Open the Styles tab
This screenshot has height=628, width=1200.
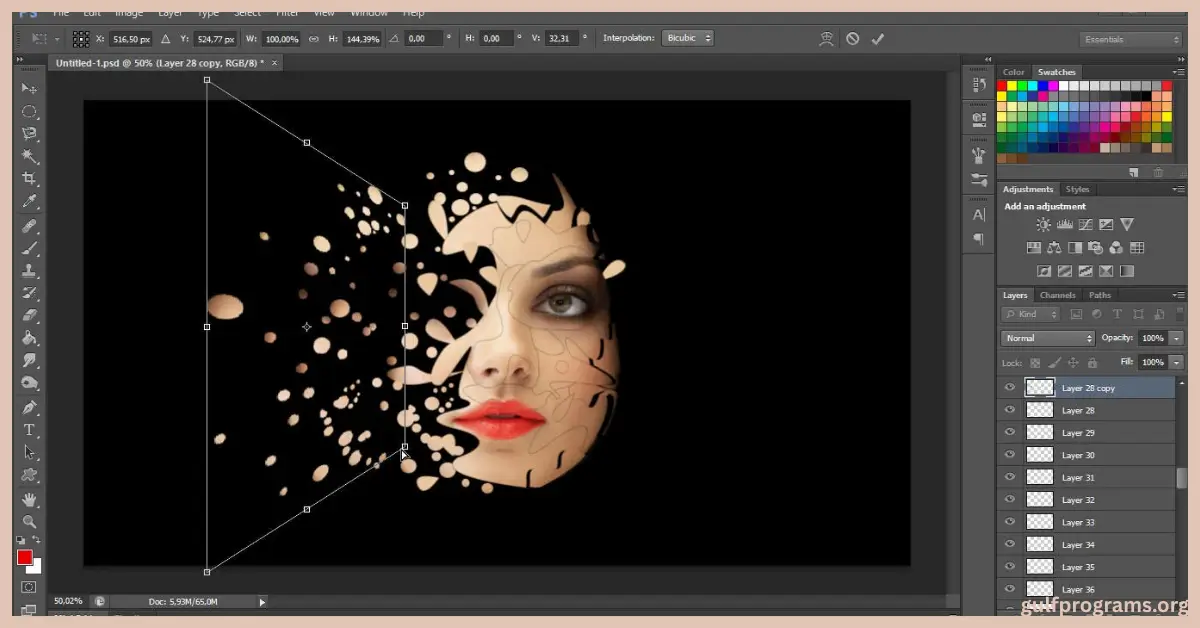1077,189
